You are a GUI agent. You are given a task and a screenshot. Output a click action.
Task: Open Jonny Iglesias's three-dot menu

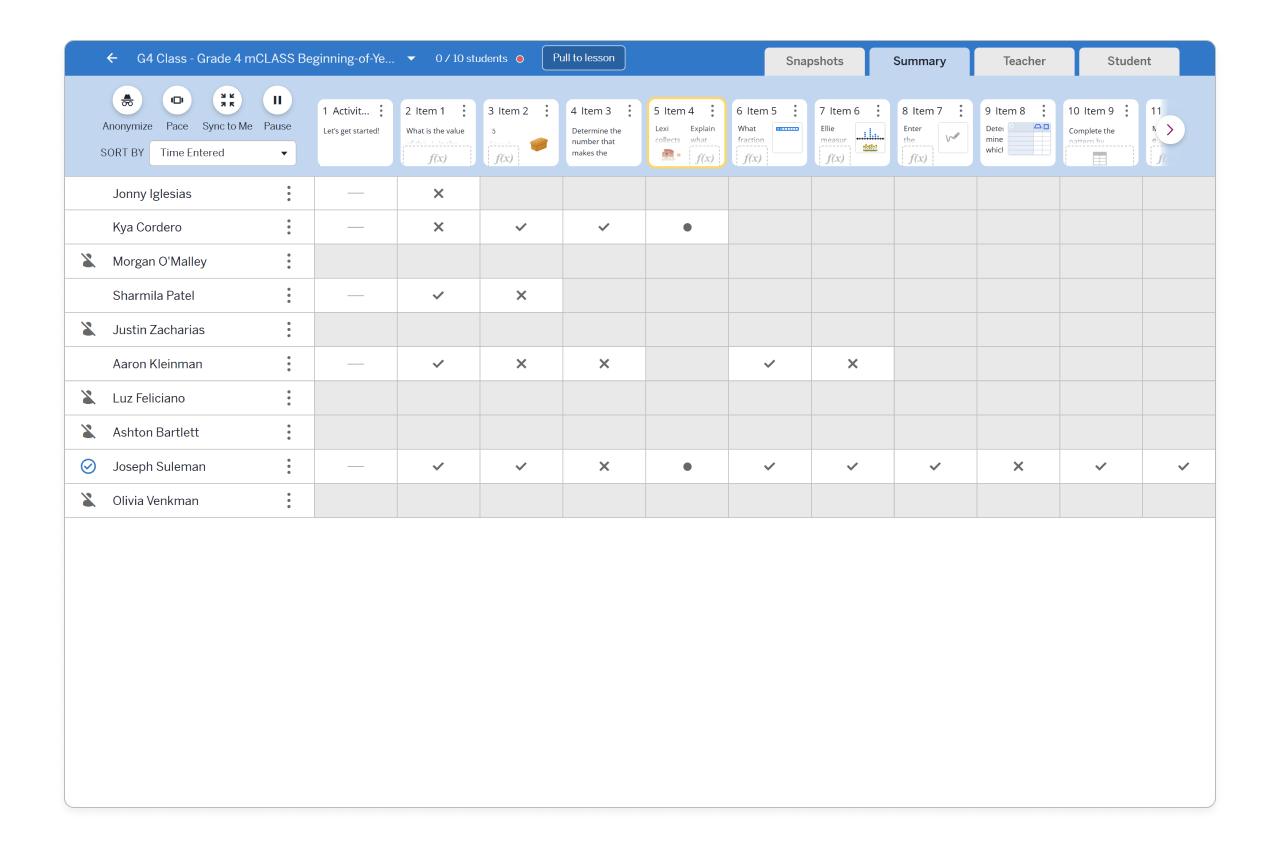point(288,193)
